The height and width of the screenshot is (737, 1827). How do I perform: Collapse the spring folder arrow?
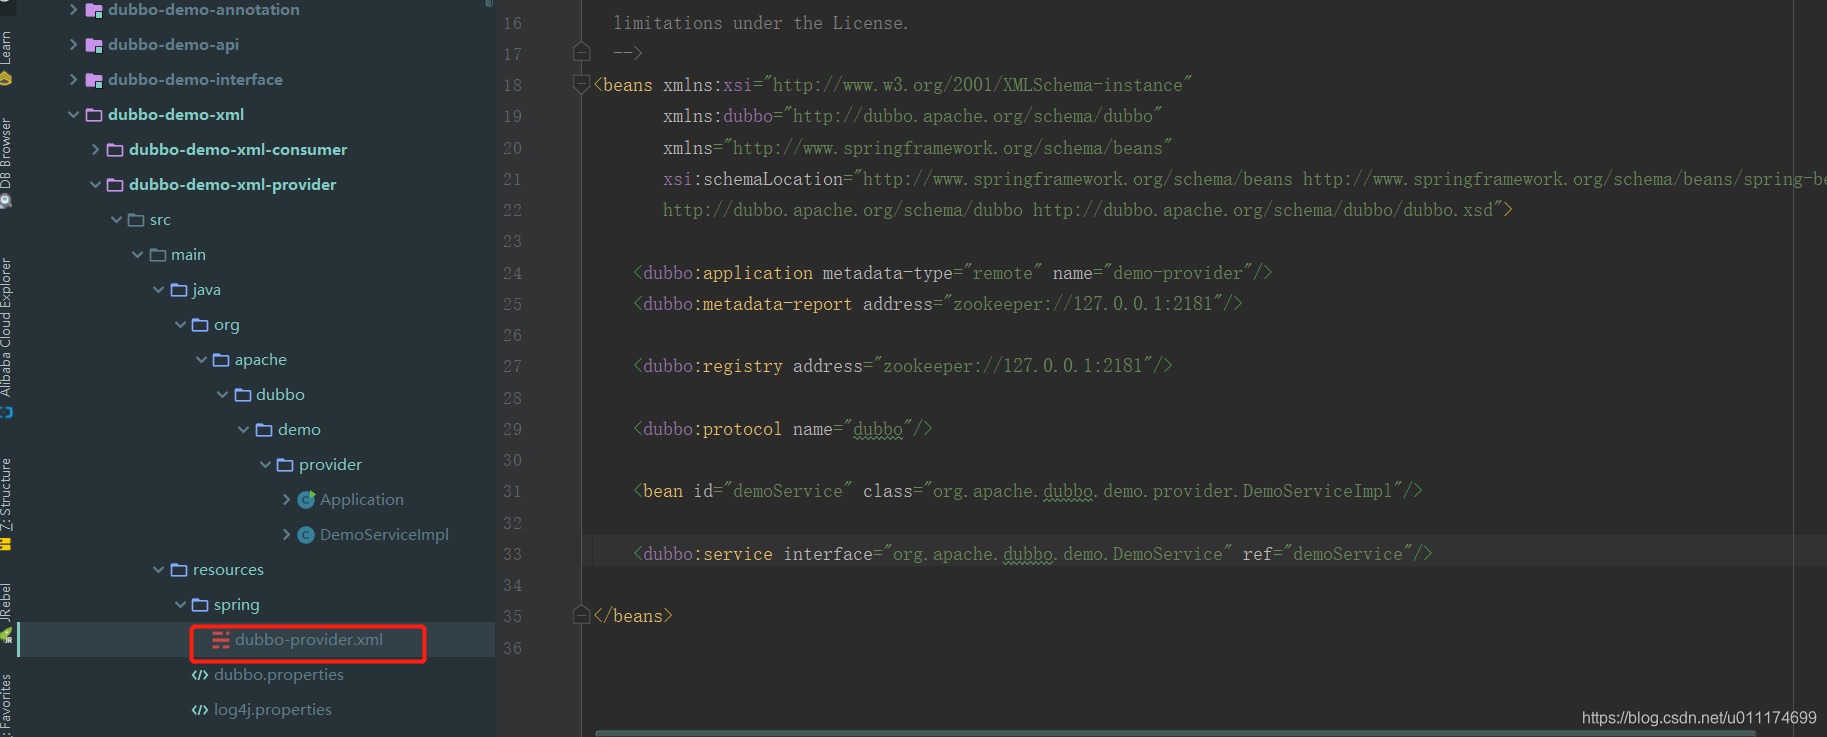pos(180,605)
